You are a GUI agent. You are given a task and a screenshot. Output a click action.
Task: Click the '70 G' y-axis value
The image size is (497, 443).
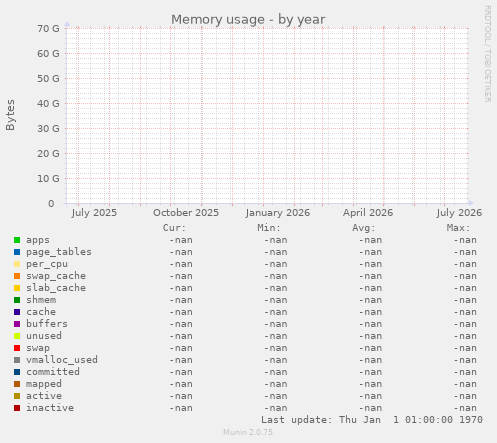tap(48, 29)
